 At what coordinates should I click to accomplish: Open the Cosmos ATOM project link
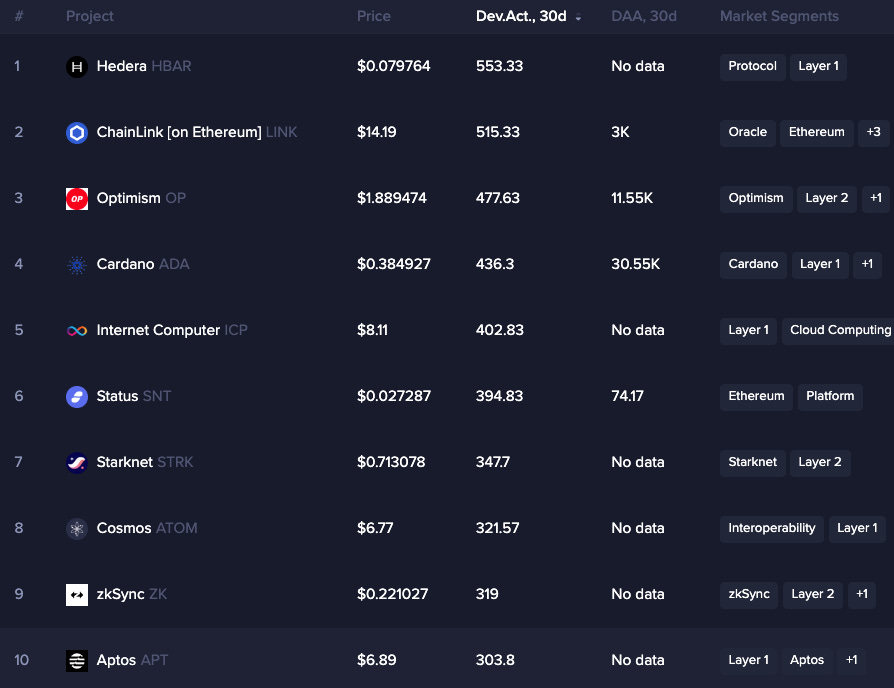[x=147, y=528]
